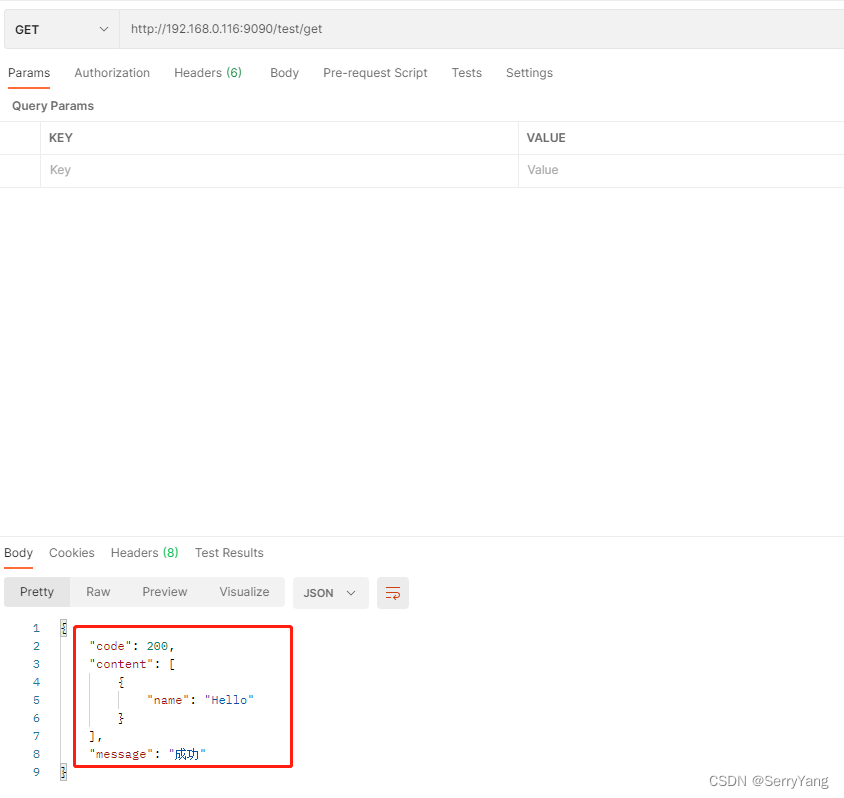844x798 pixels.
Task: Click the Query Params heading
Action: 53,106
